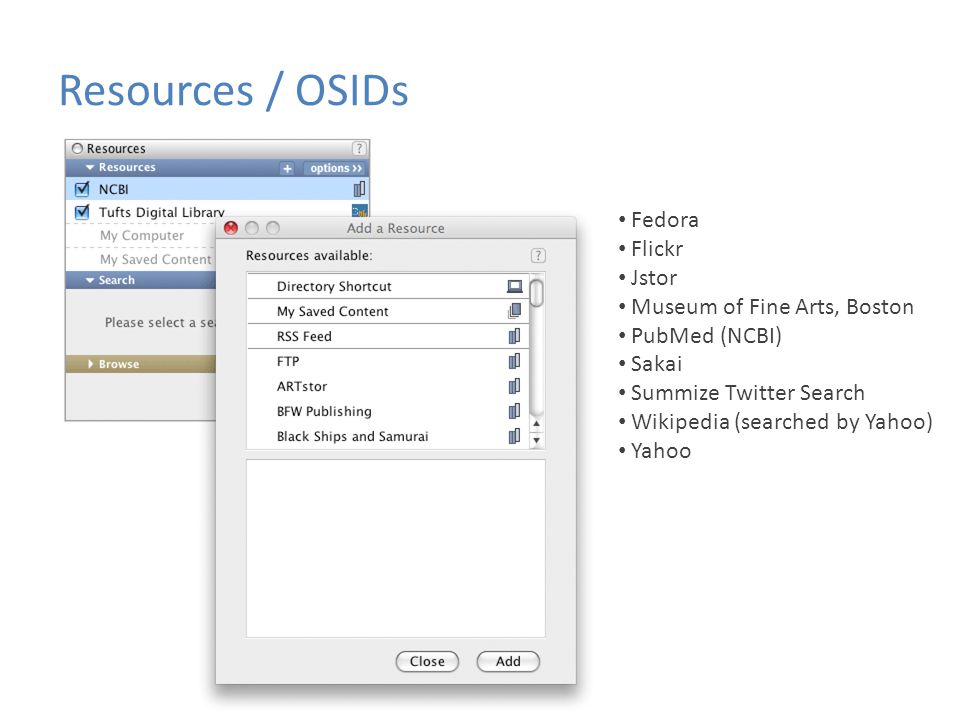
Task: Uncheck the Tufts Digital Library checkbox
Action: (x=81, y=212)
